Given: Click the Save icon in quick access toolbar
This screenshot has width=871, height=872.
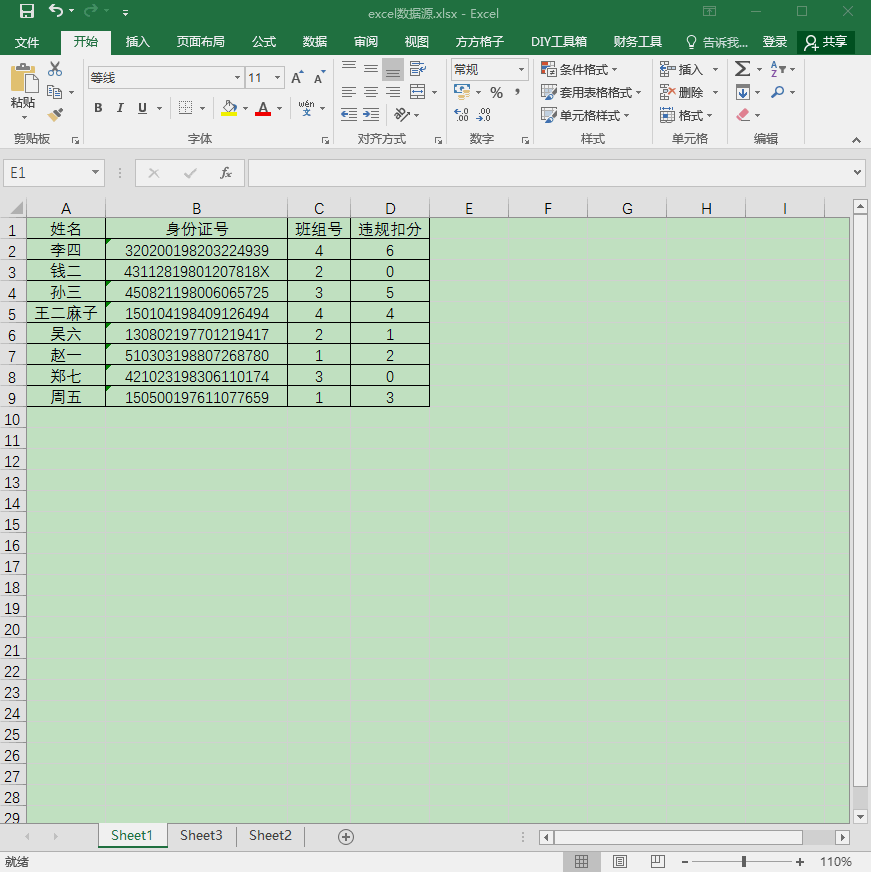Looking at the screenshot, I should (x=26, y=11).
